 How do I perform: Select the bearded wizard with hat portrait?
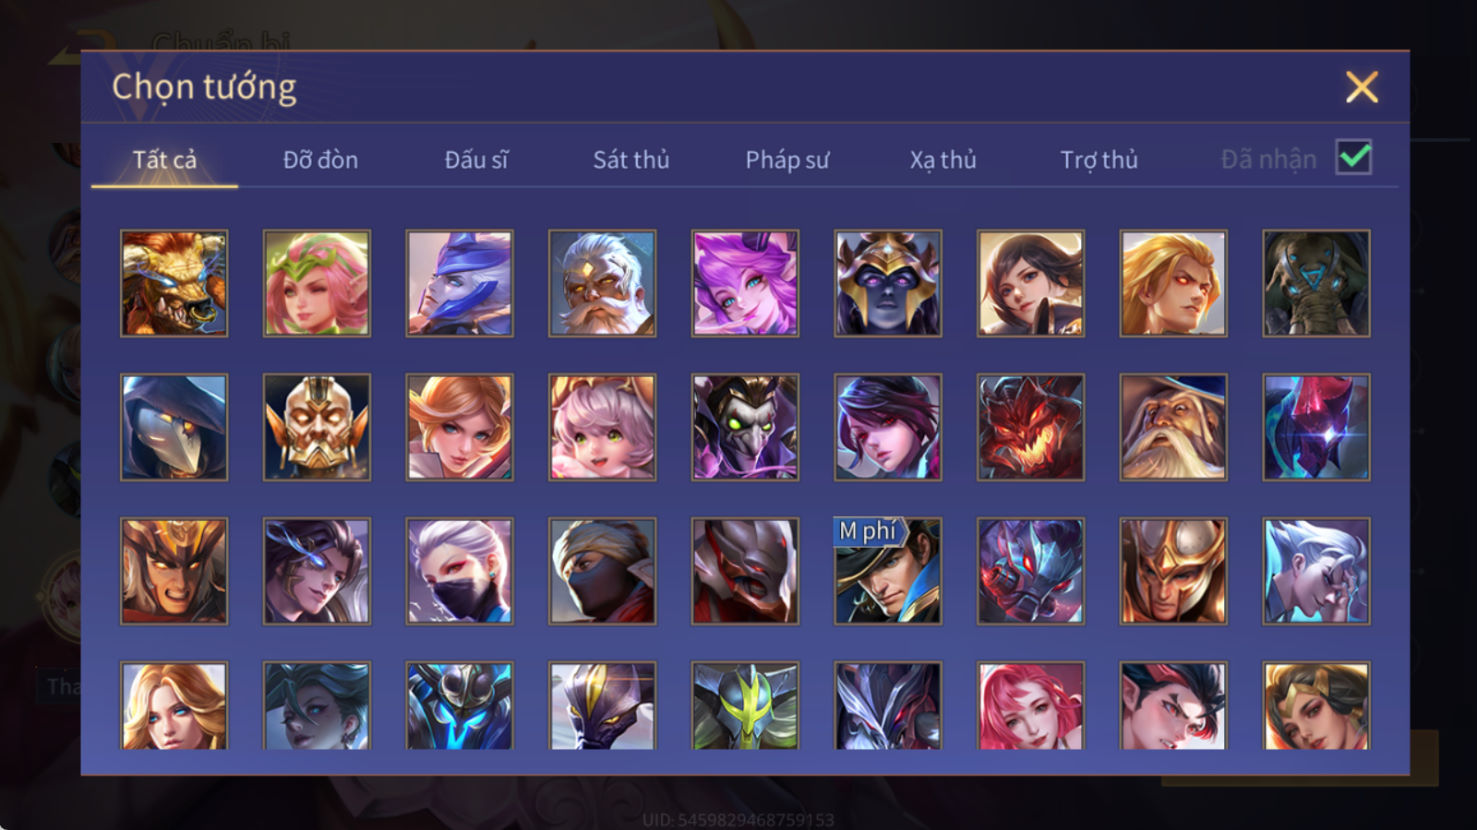point(1173,427)
